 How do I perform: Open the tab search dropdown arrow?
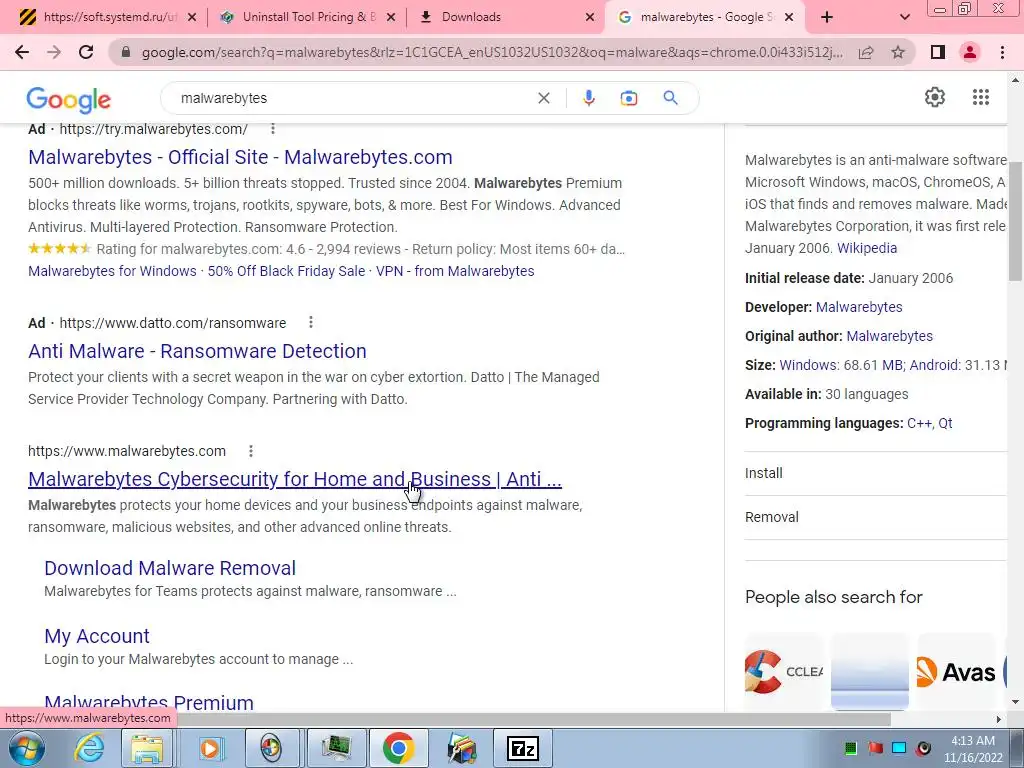pyautogui.click(x=904, y=18)
